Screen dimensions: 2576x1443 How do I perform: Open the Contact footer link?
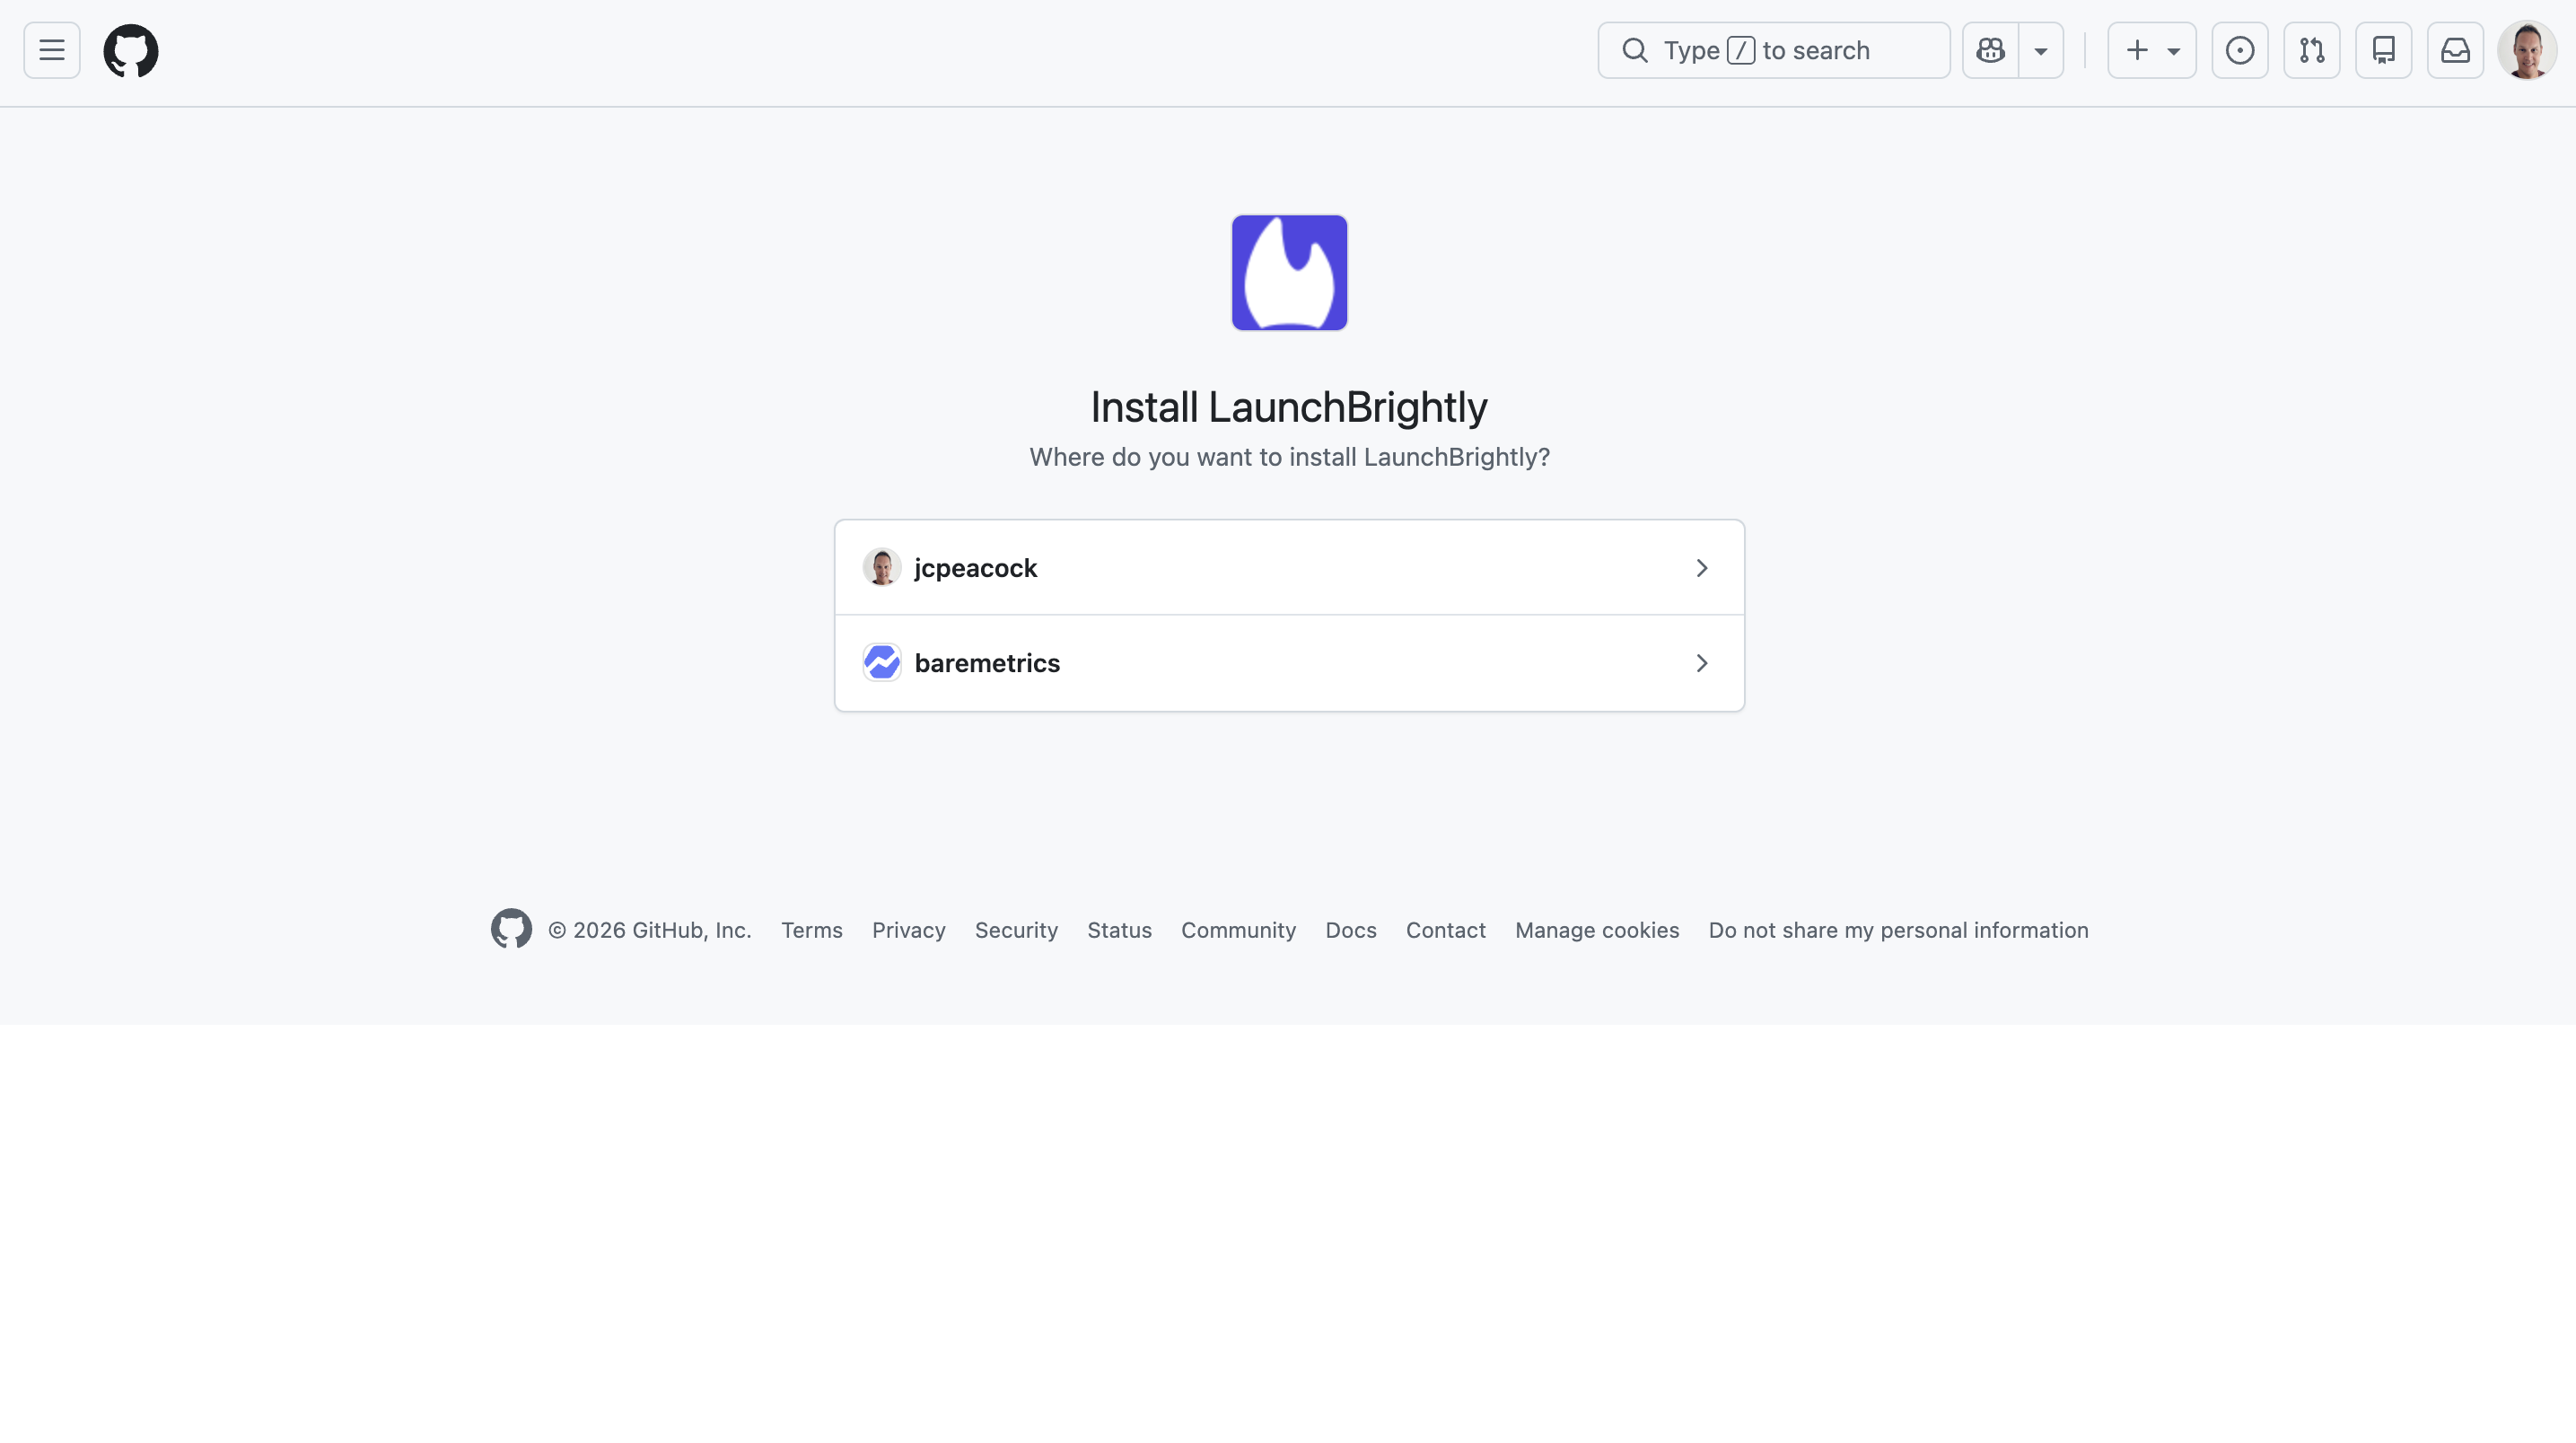click(1445, 930)
